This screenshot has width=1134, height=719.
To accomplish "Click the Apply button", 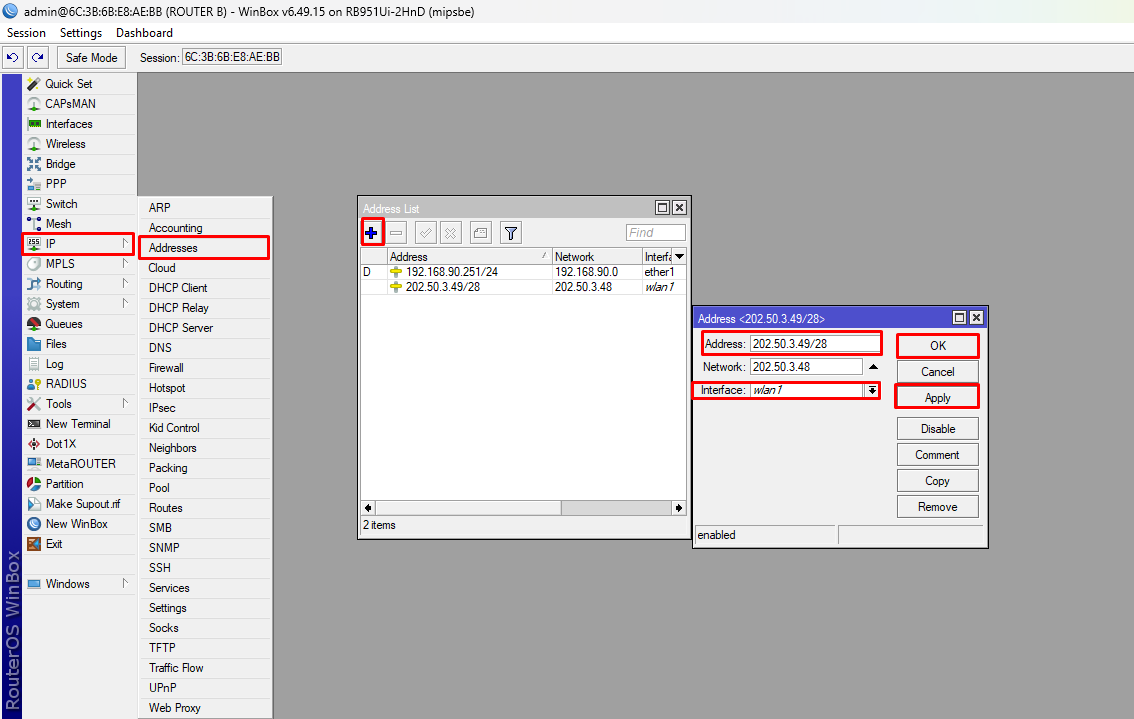I will click(x=937, y=398).
